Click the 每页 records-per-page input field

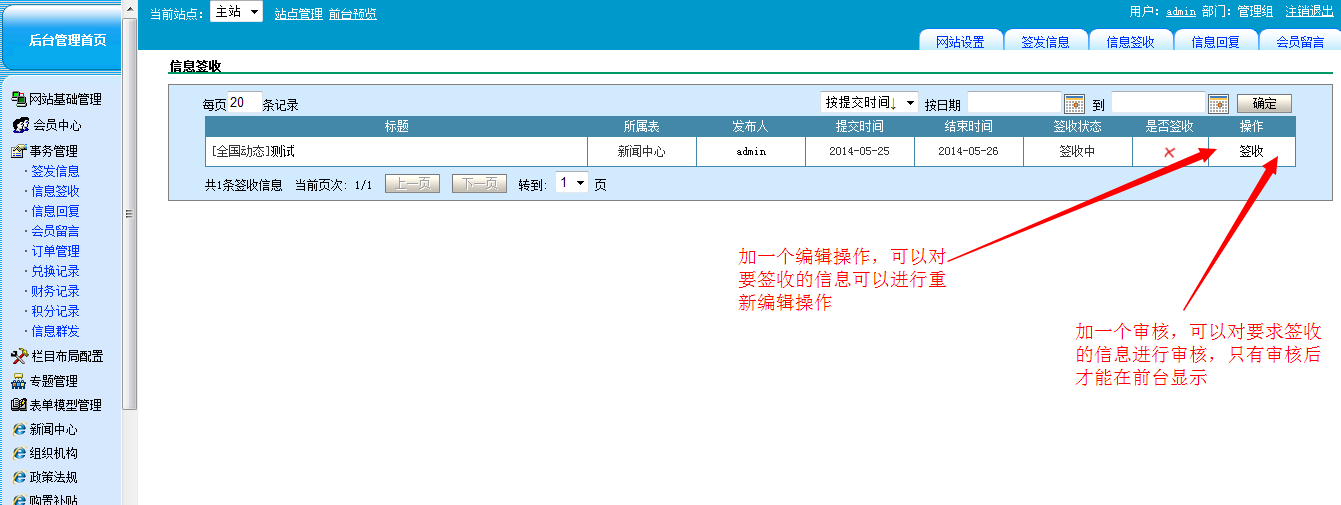[x=244, y=103]
